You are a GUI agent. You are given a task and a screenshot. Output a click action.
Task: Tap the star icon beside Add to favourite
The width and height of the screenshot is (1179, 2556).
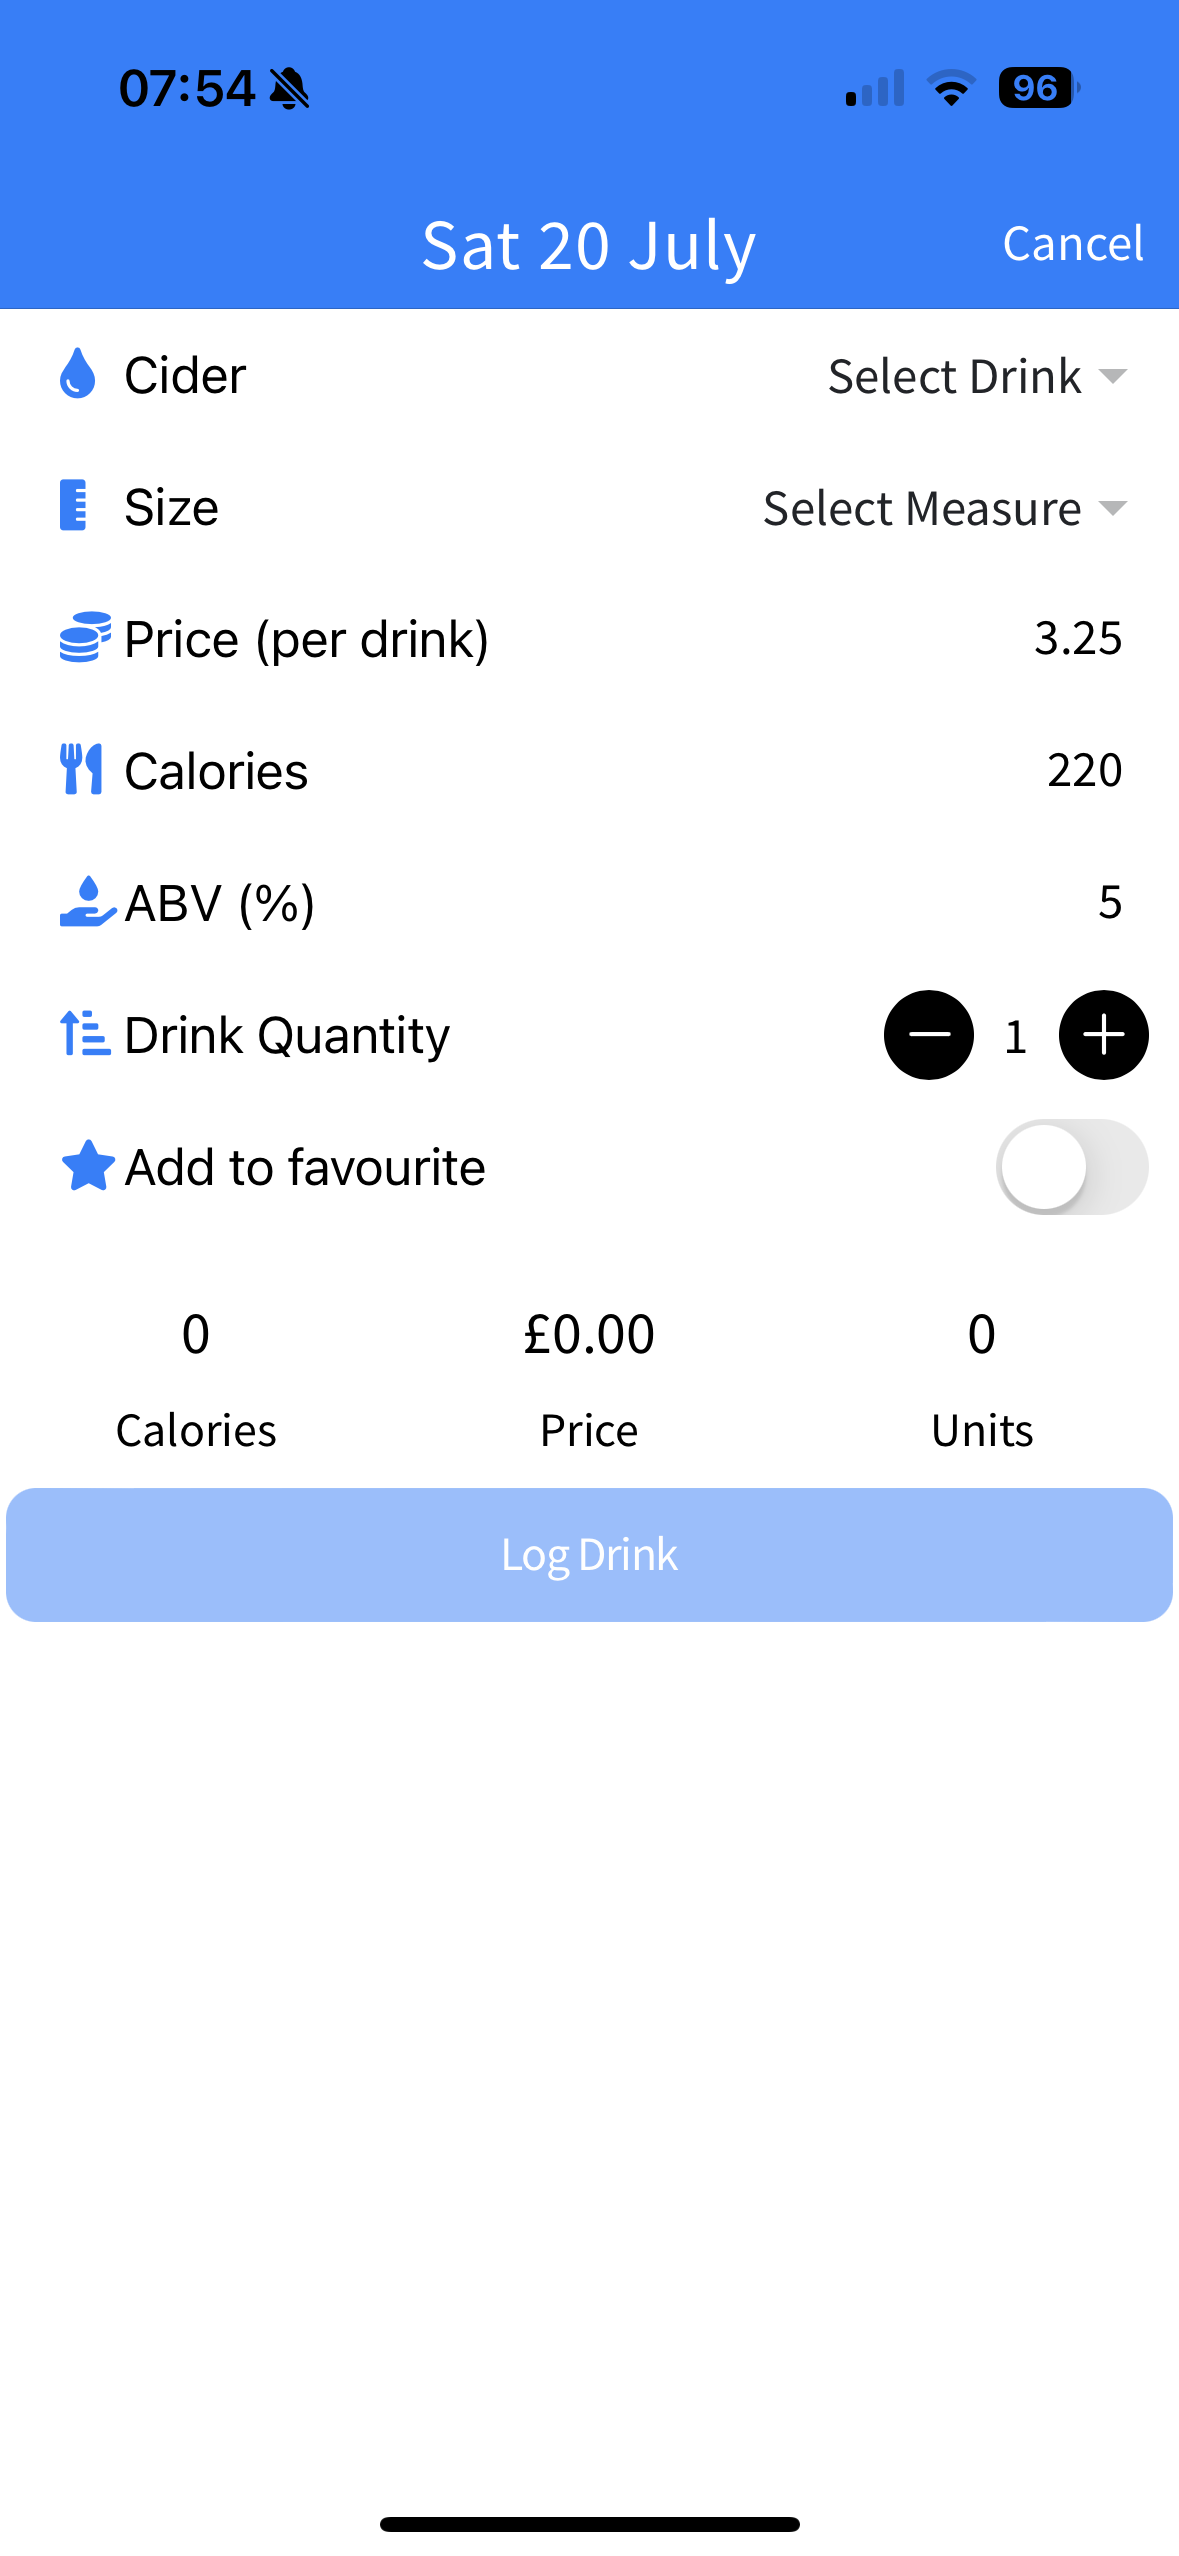click(88, 1166)
